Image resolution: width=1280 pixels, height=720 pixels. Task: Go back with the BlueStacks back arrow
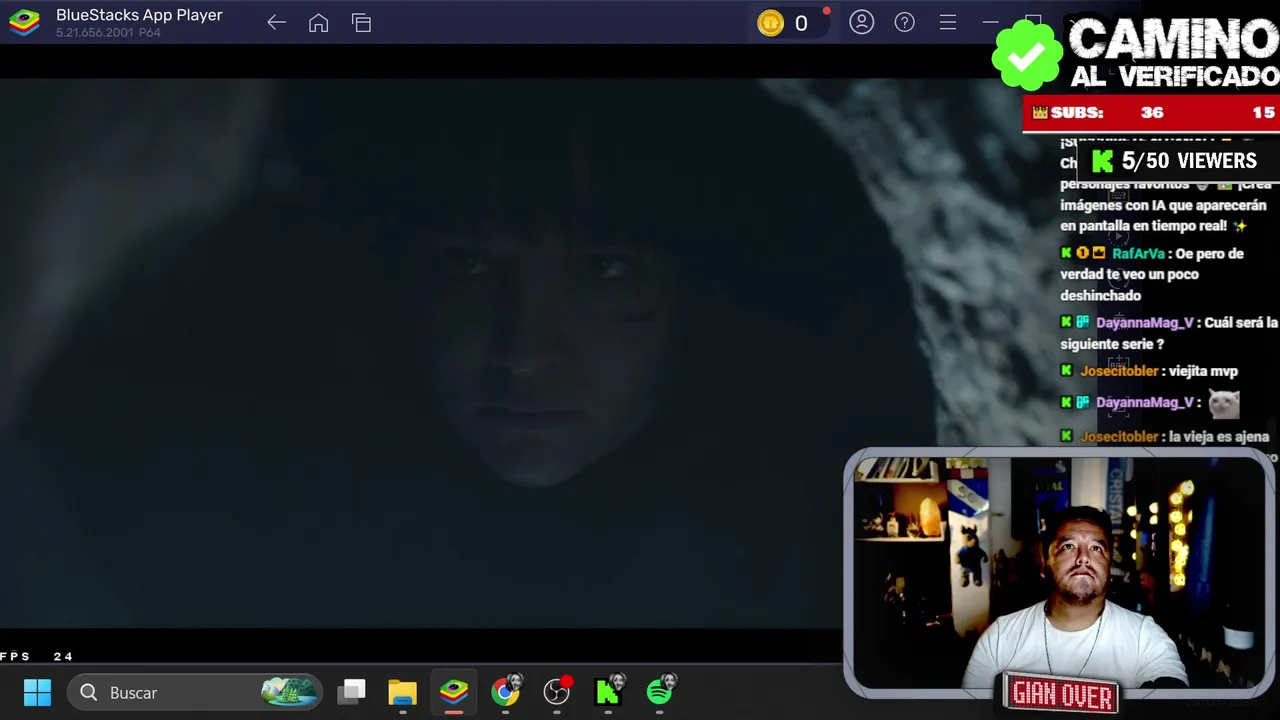pos(277,22)
